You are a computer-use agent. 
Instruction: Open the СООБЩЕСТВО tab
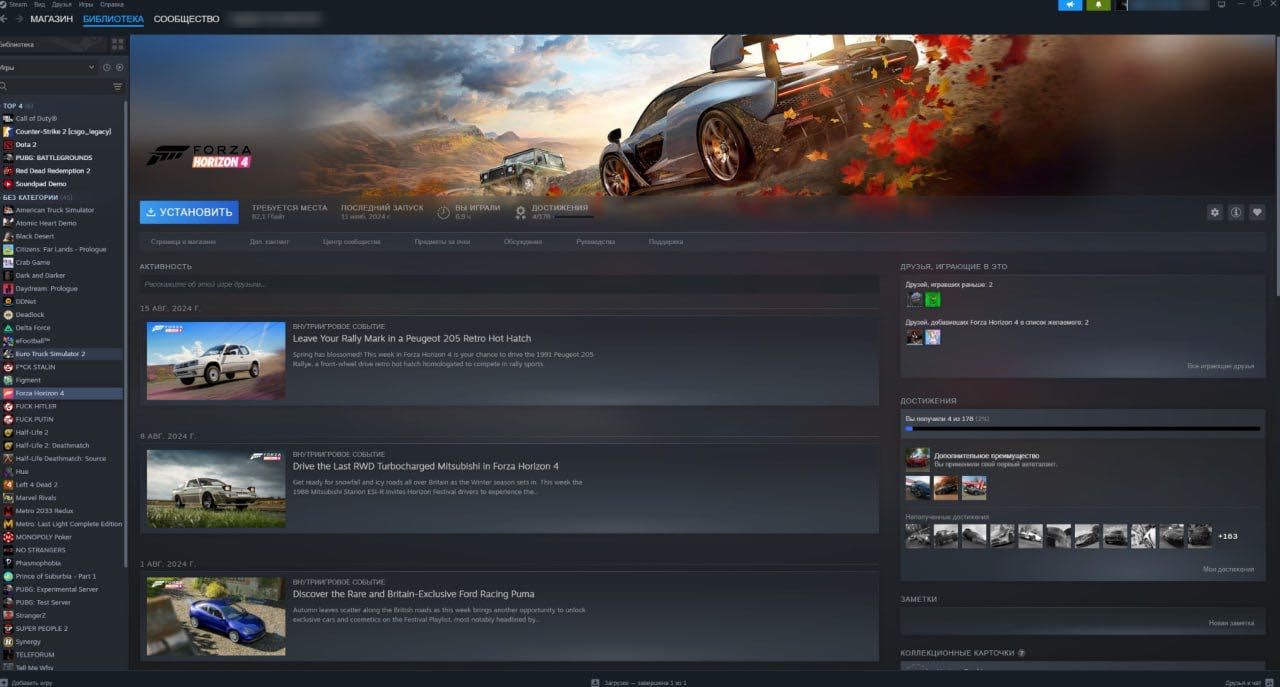186,19
